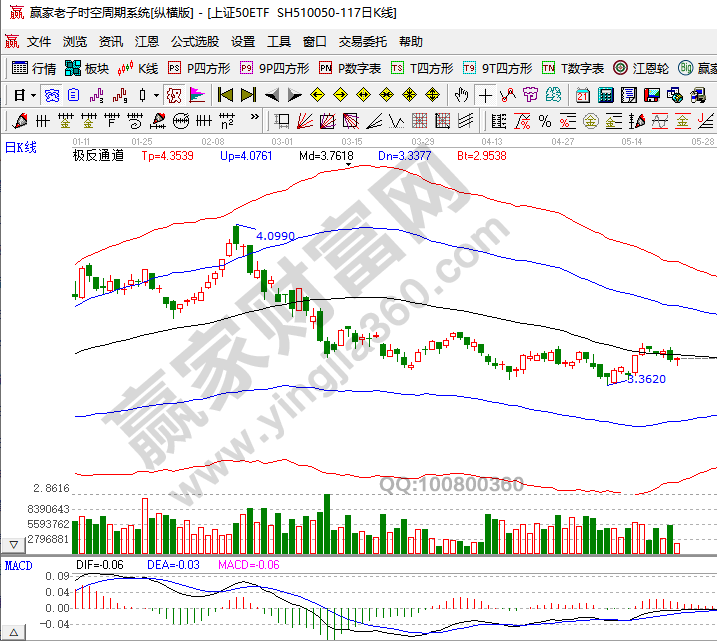
Task: Open the calendar date icon
Action: click(x=583, y=95)
